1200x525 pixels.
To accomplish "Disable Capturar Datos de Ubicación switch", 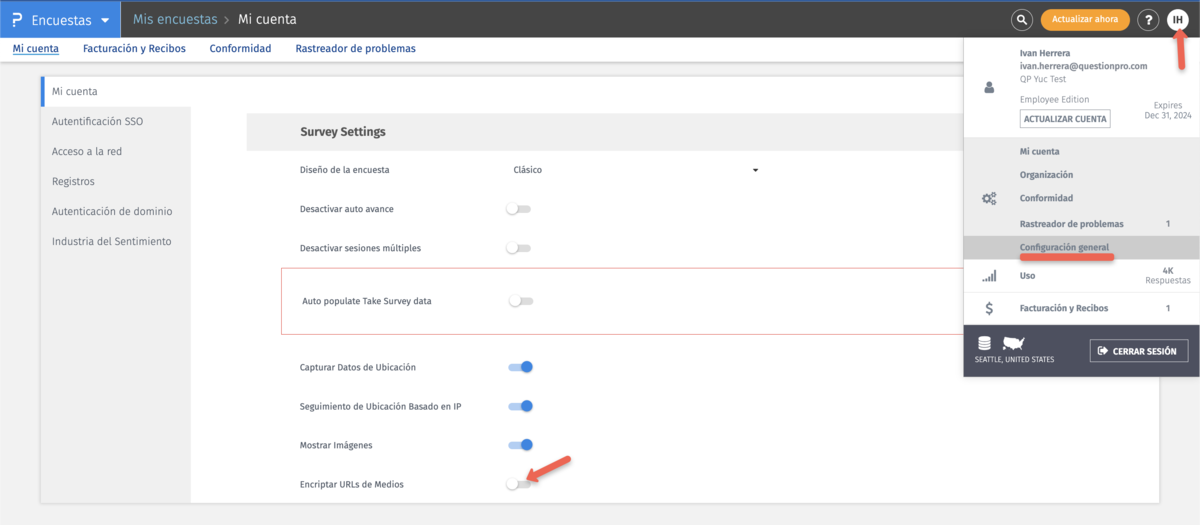I will click(x=521, y=367).
